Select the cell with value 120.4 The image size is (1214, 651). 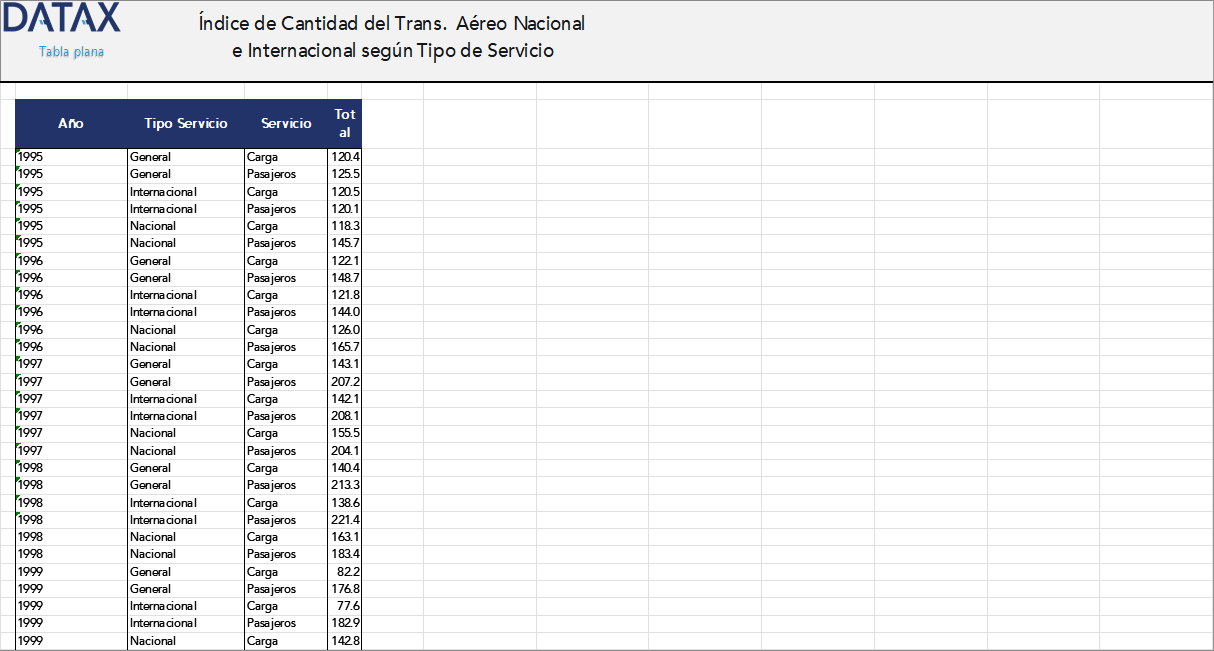click(x=345, y=157)
